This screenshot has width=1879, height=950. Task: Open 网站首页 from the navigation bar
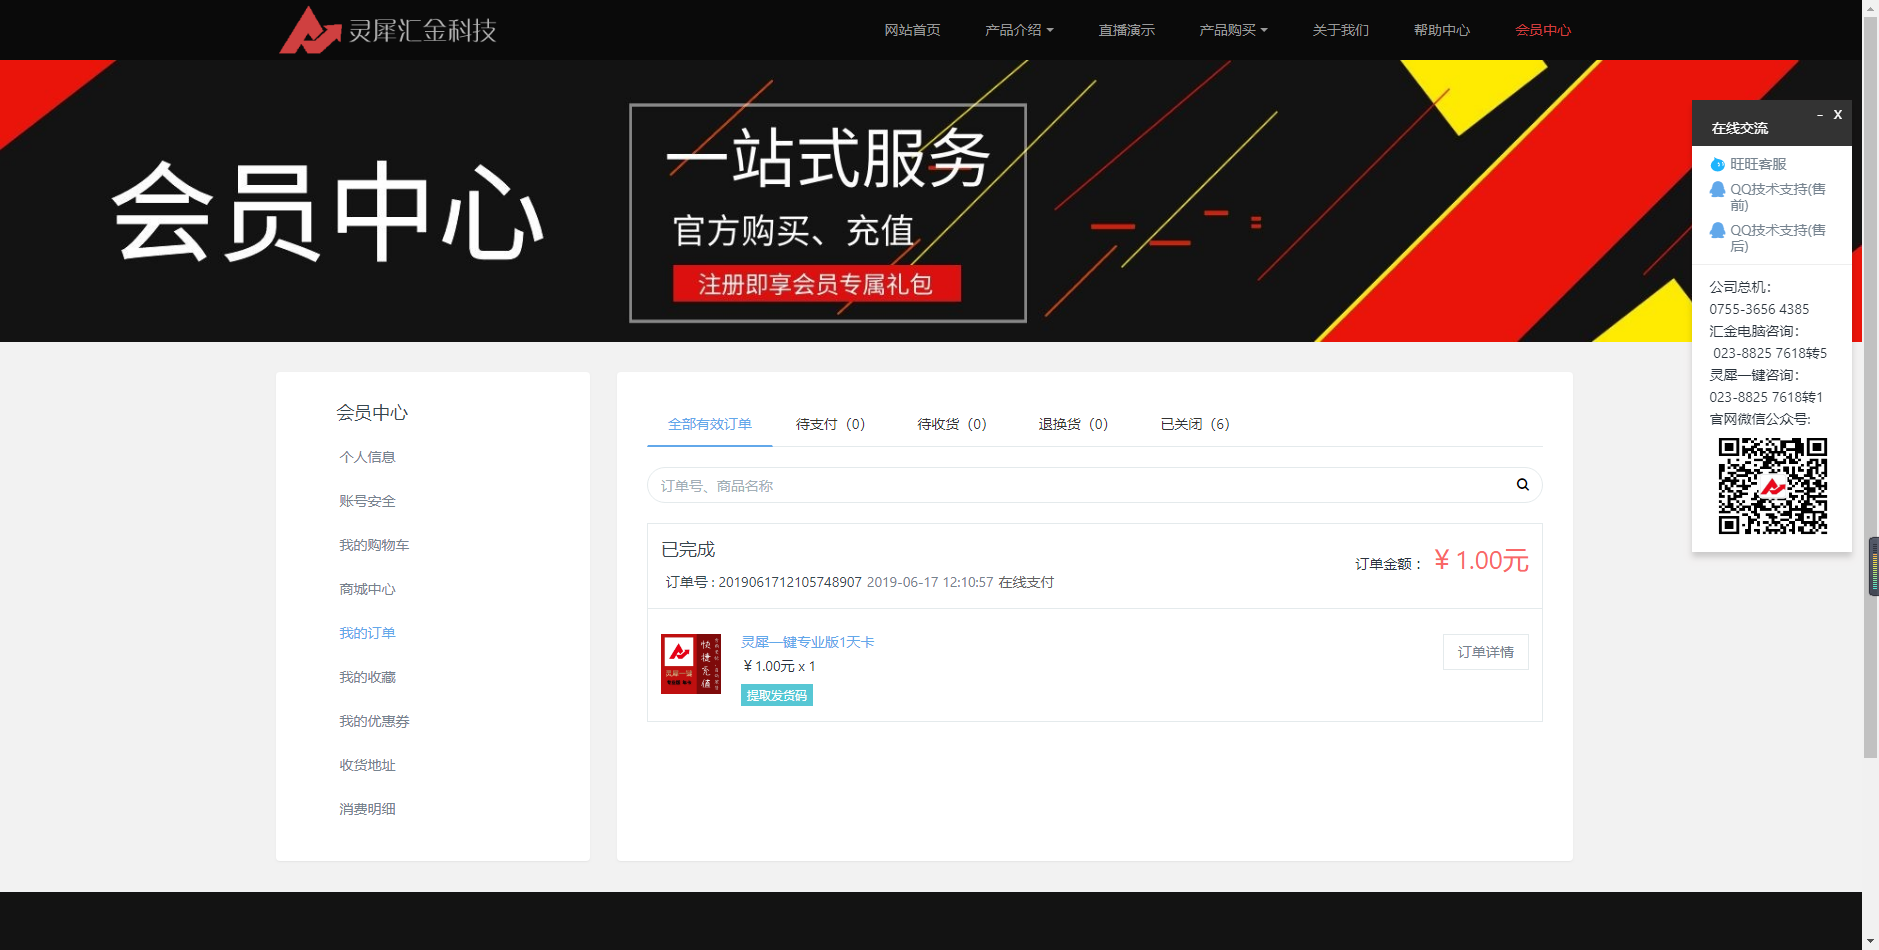tap(911, 30)
